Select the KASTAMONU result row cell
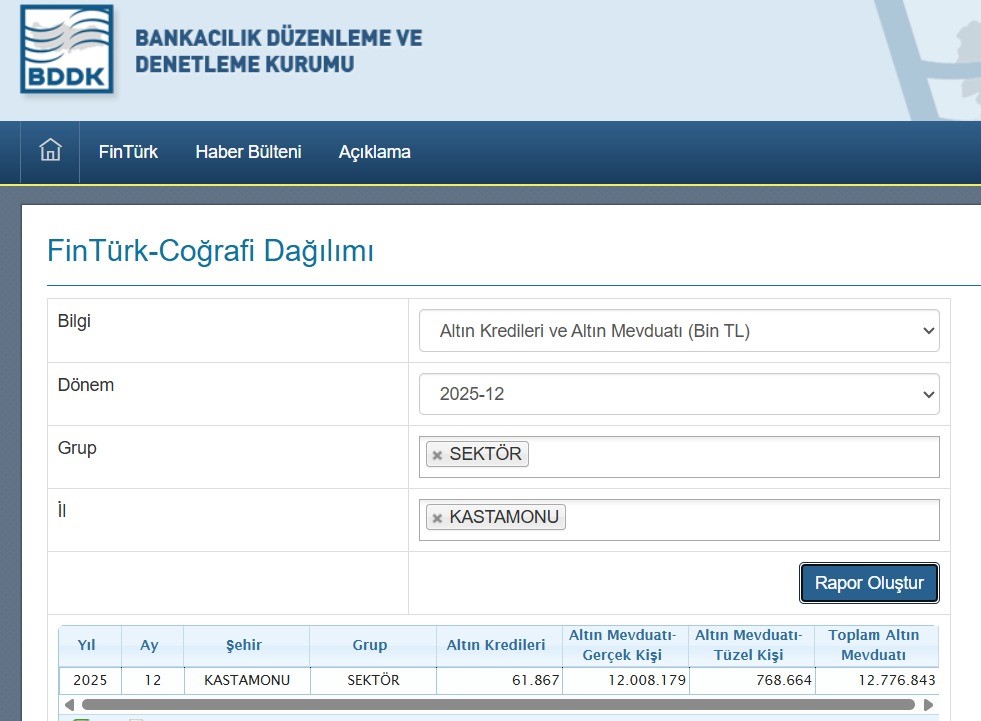The width and height of the screenshot is (981, 721). [246, 680]
